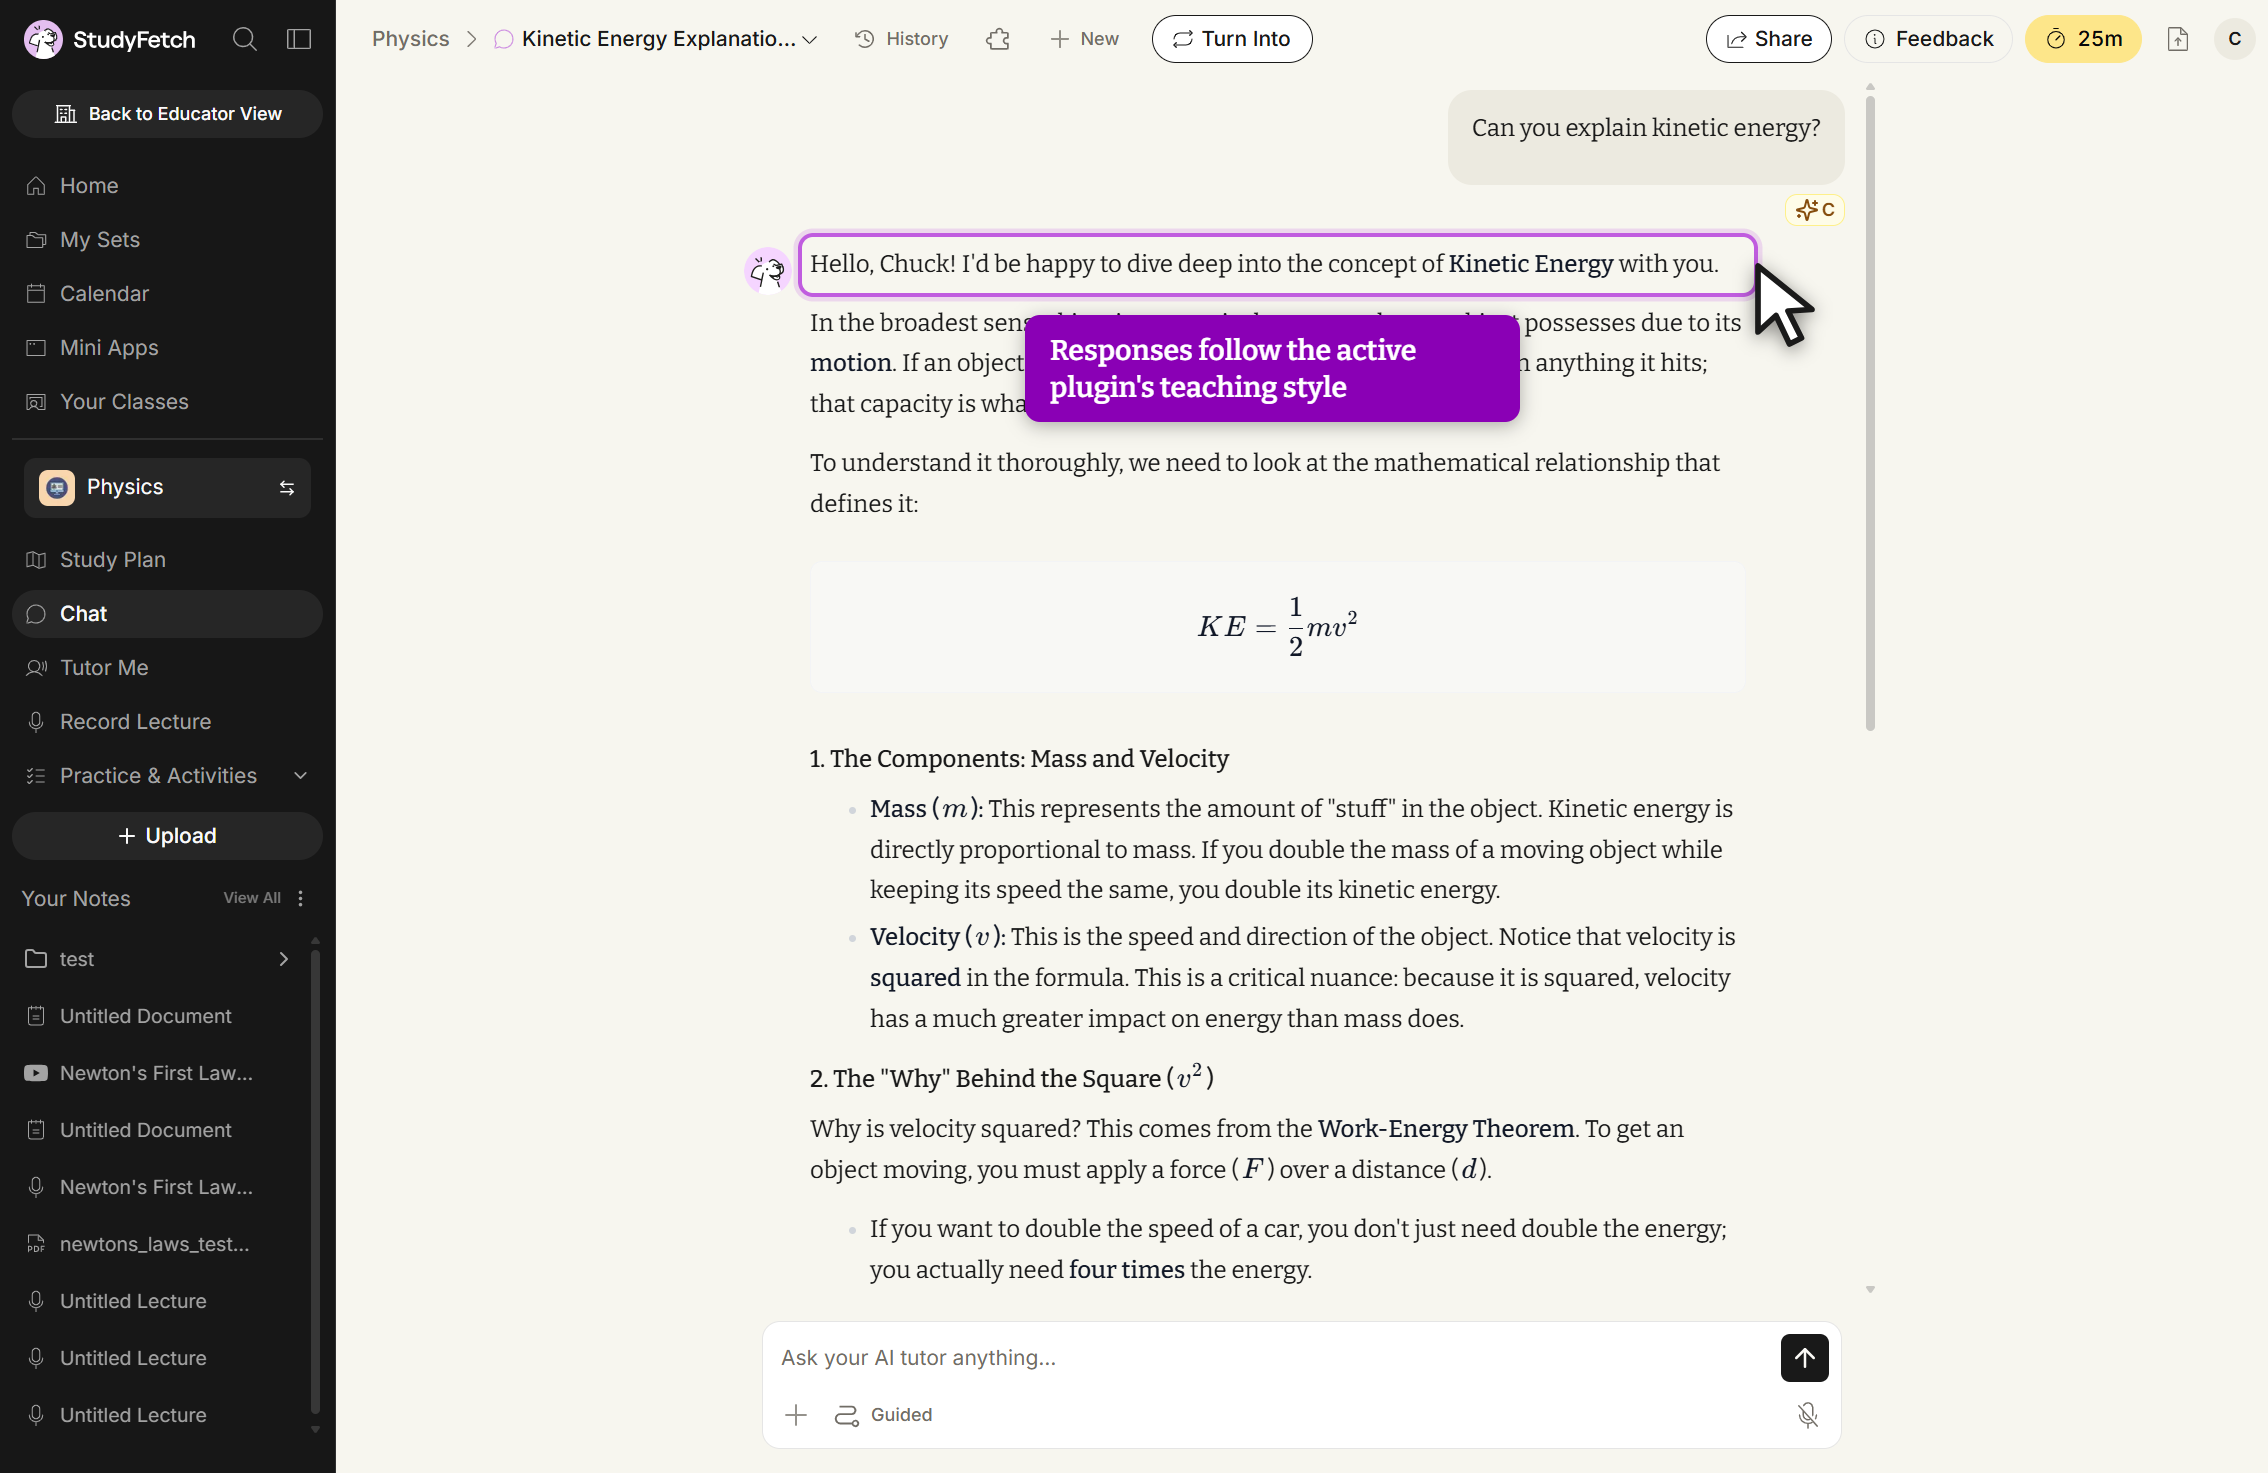Image resolution: width=2268 pixels, height=1473 pixels.
Task: Click the send arrow button
Action: [1805, 1358]
